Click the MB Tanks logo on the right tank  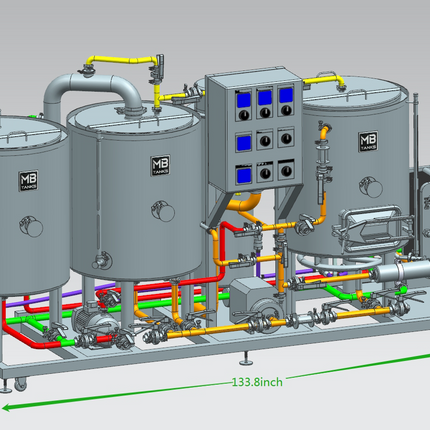[368, 141]
